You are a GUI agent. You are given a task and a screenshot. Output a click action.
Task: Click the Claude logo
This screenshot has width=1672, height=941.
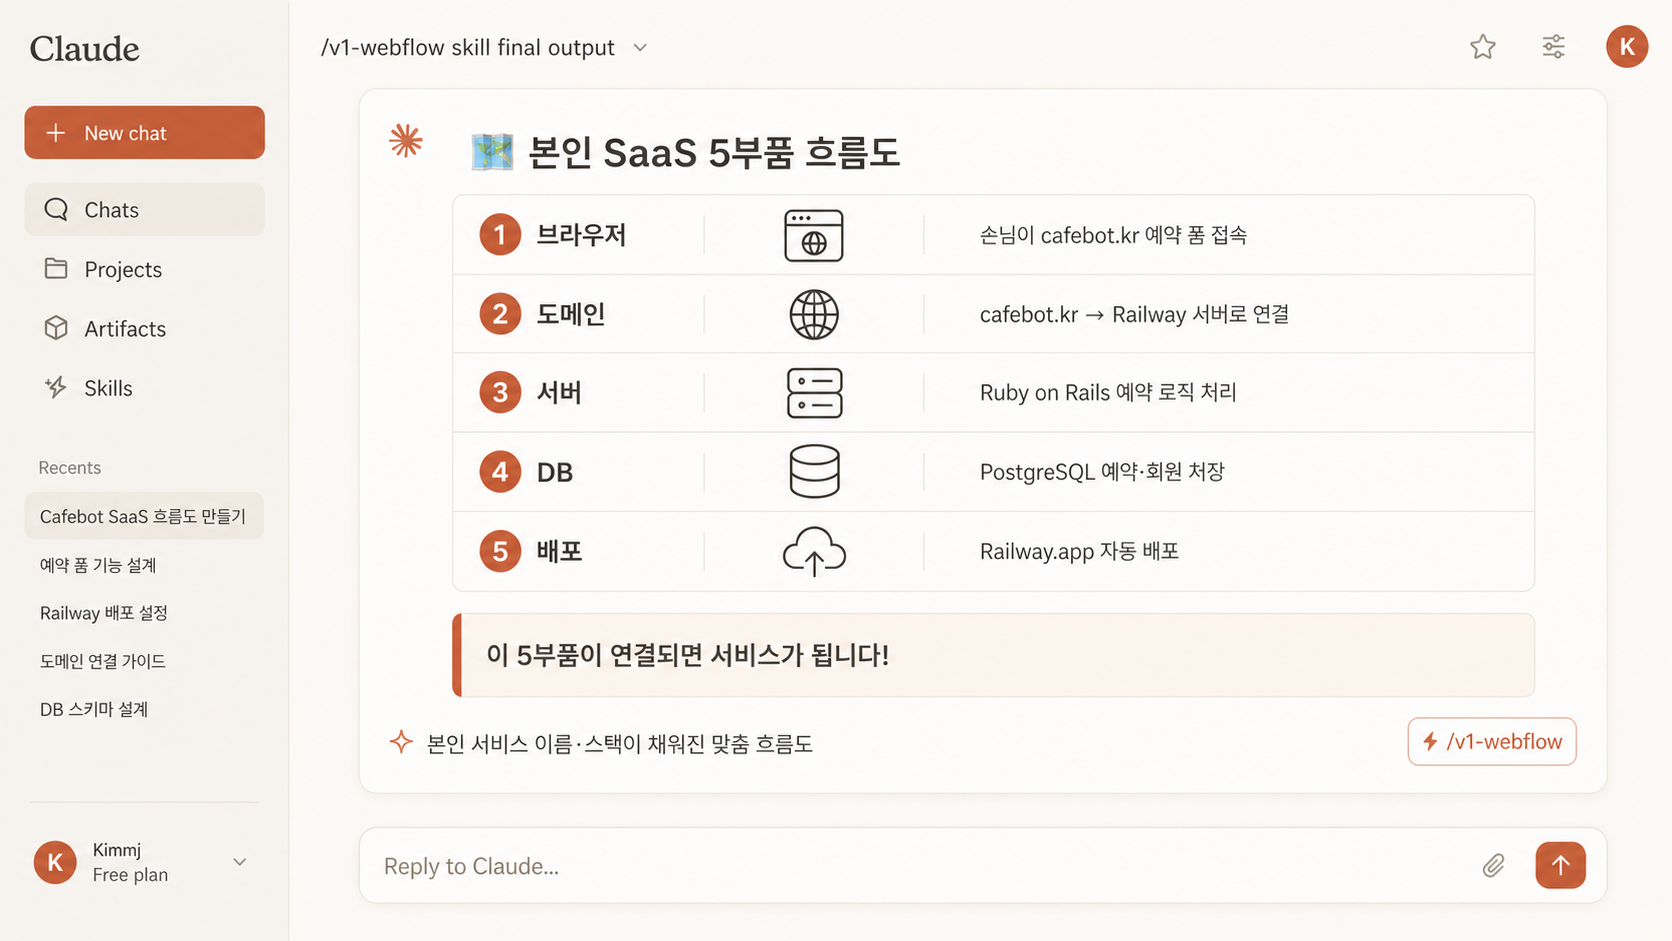84,48
